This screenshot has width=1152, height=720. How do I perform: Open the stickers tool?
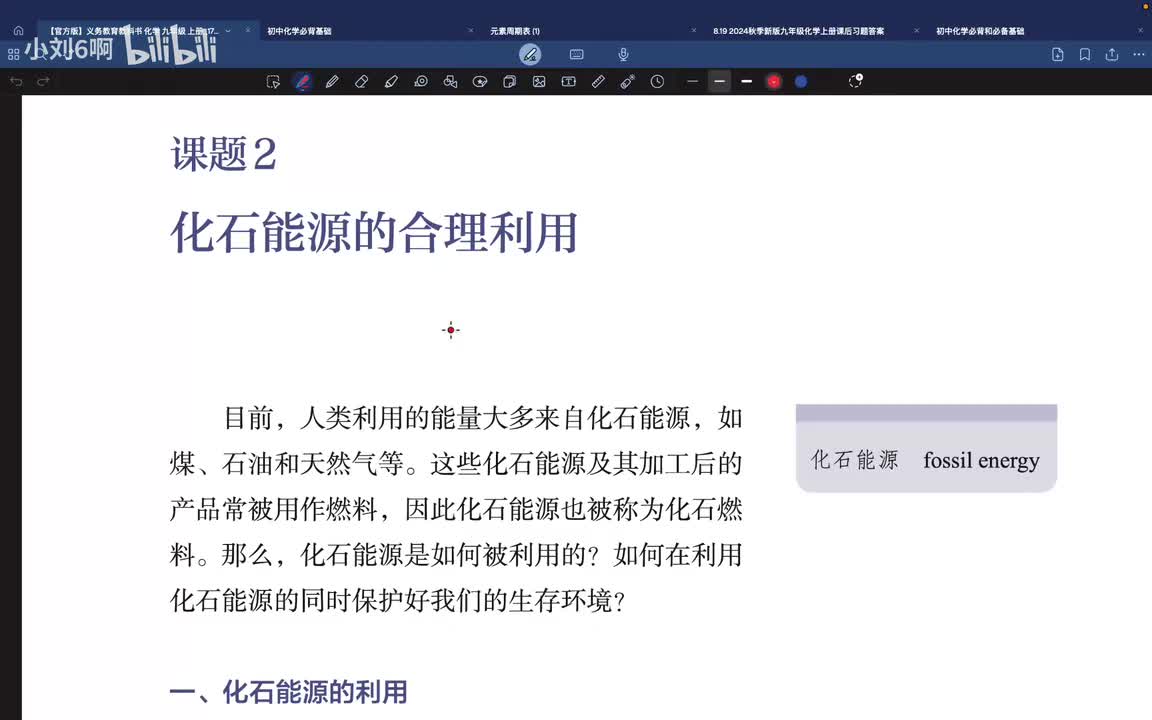pyautogui.click(x=480, y=82)
